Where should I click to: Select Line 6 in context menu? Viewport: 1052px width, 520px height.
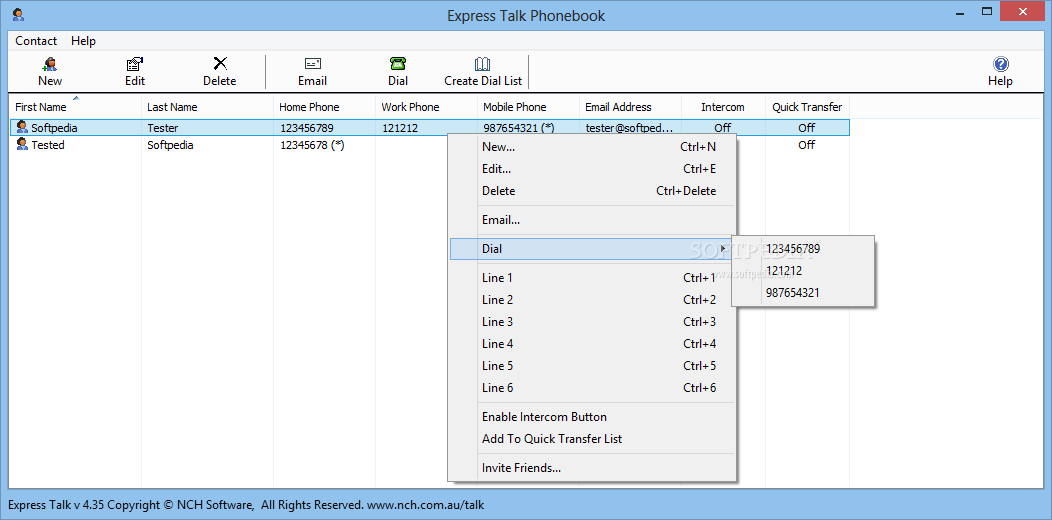click(592, 388)
